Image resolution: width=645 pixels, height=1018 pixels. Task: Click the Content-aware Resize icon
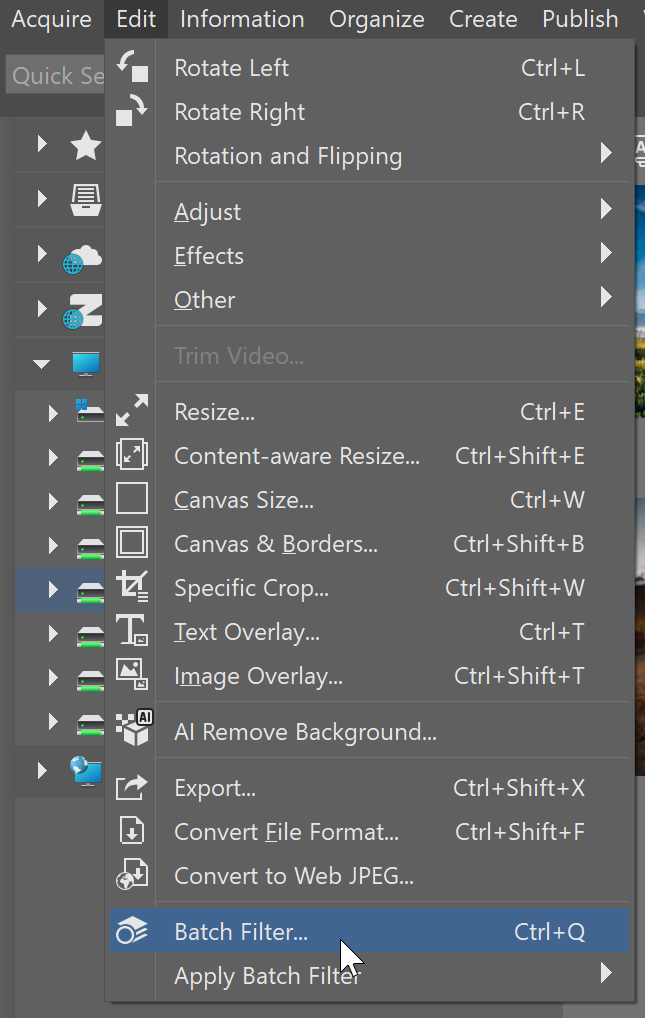coord(132,455)
